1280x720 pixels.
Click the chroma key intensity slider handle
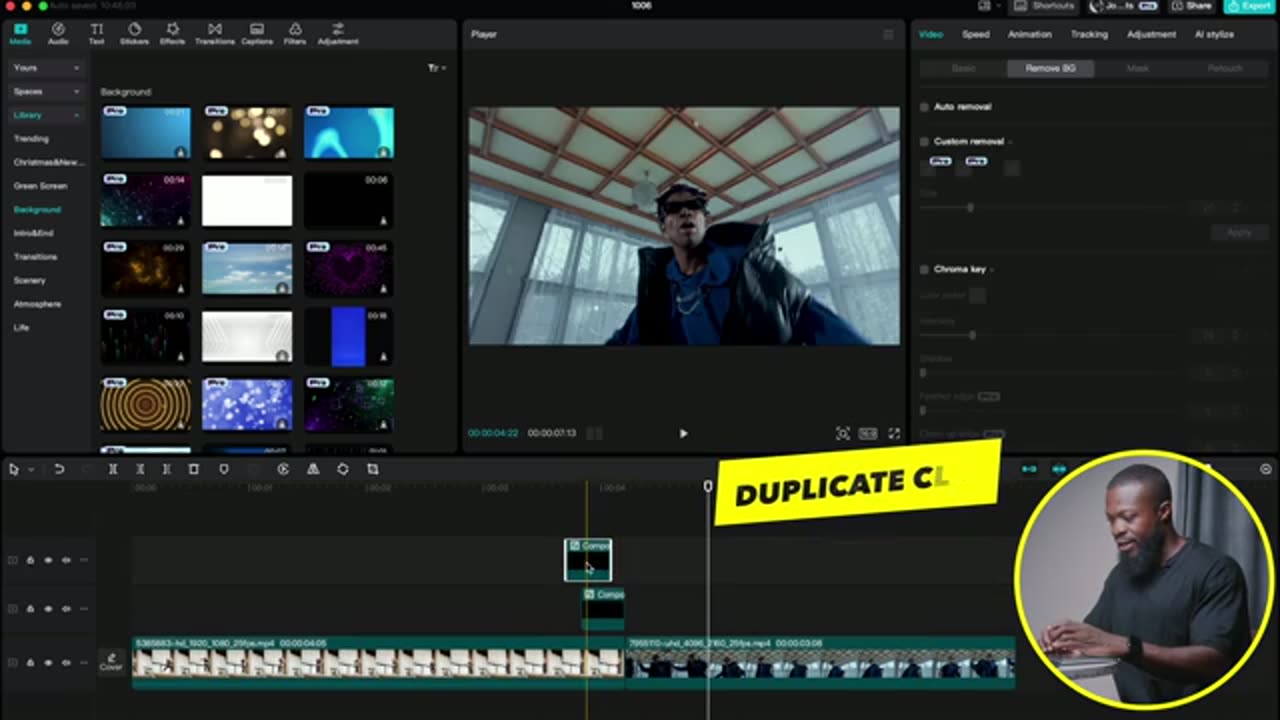[972, 335]
